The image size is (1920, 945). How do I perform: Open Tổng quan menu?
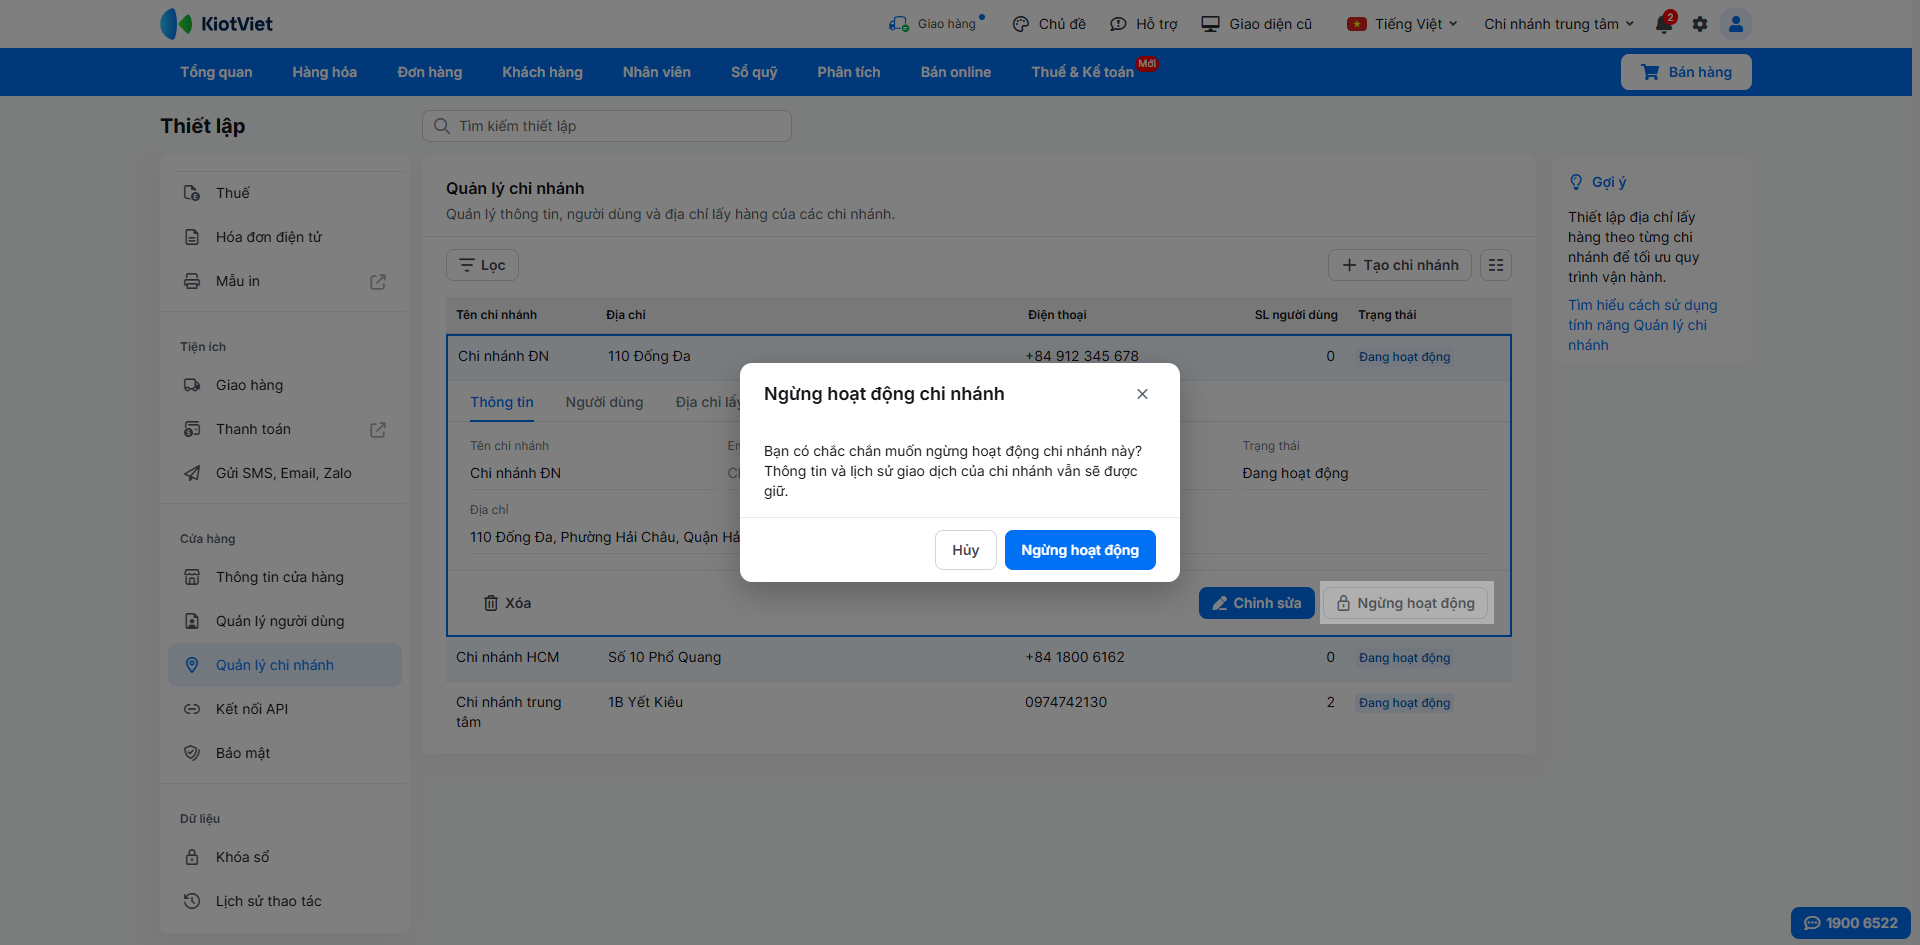[216, 72]
